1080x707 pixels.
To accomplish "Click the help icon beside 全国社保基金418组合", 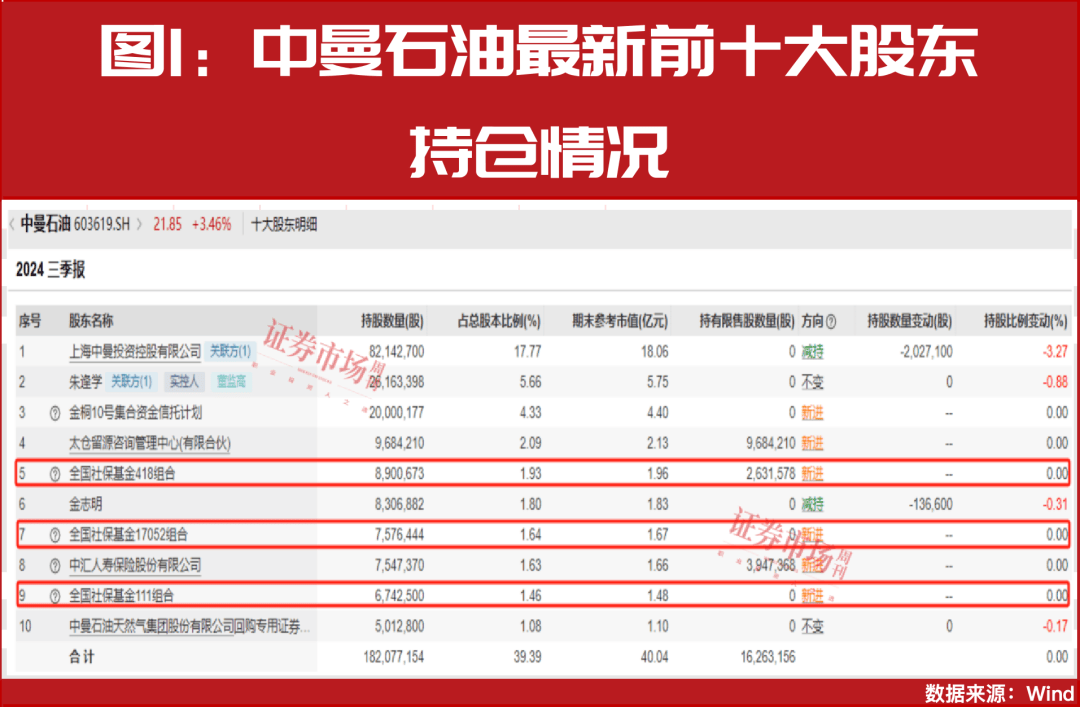I will tap(53, 474).
